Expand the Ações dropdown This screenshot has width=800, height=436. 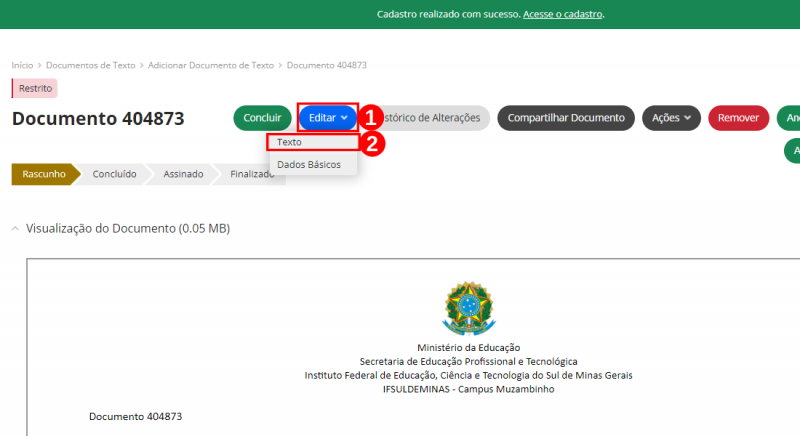(671, 118)
